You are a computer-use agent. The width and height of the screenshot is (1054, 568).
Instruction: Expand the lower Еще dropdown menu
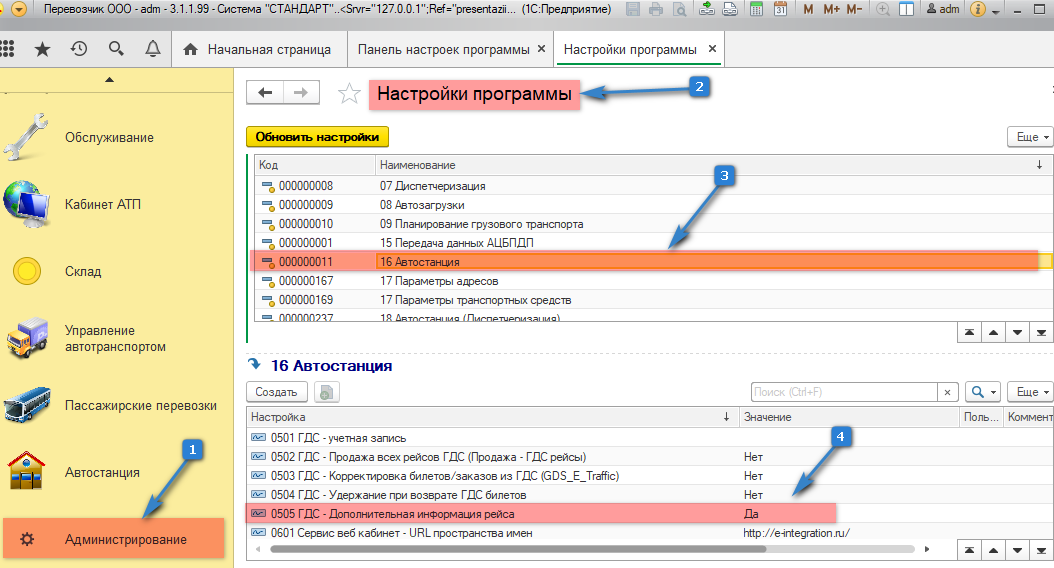[1029, 393]
